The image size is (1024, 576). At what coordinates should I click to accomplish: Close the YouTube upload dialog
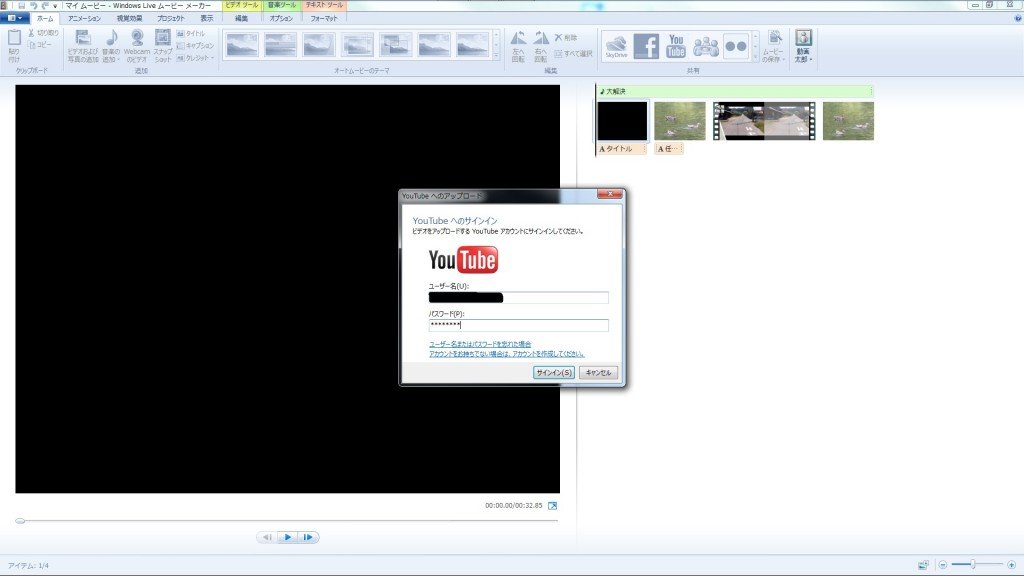pyautogui.click(x=609, y=194)
